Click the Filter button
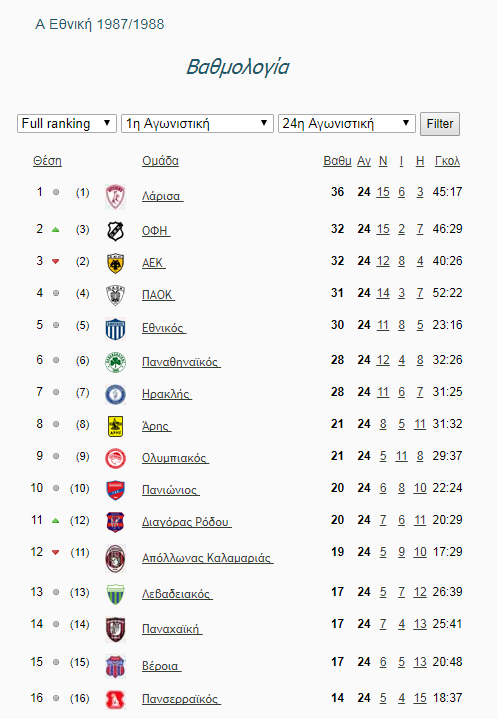 440,124
